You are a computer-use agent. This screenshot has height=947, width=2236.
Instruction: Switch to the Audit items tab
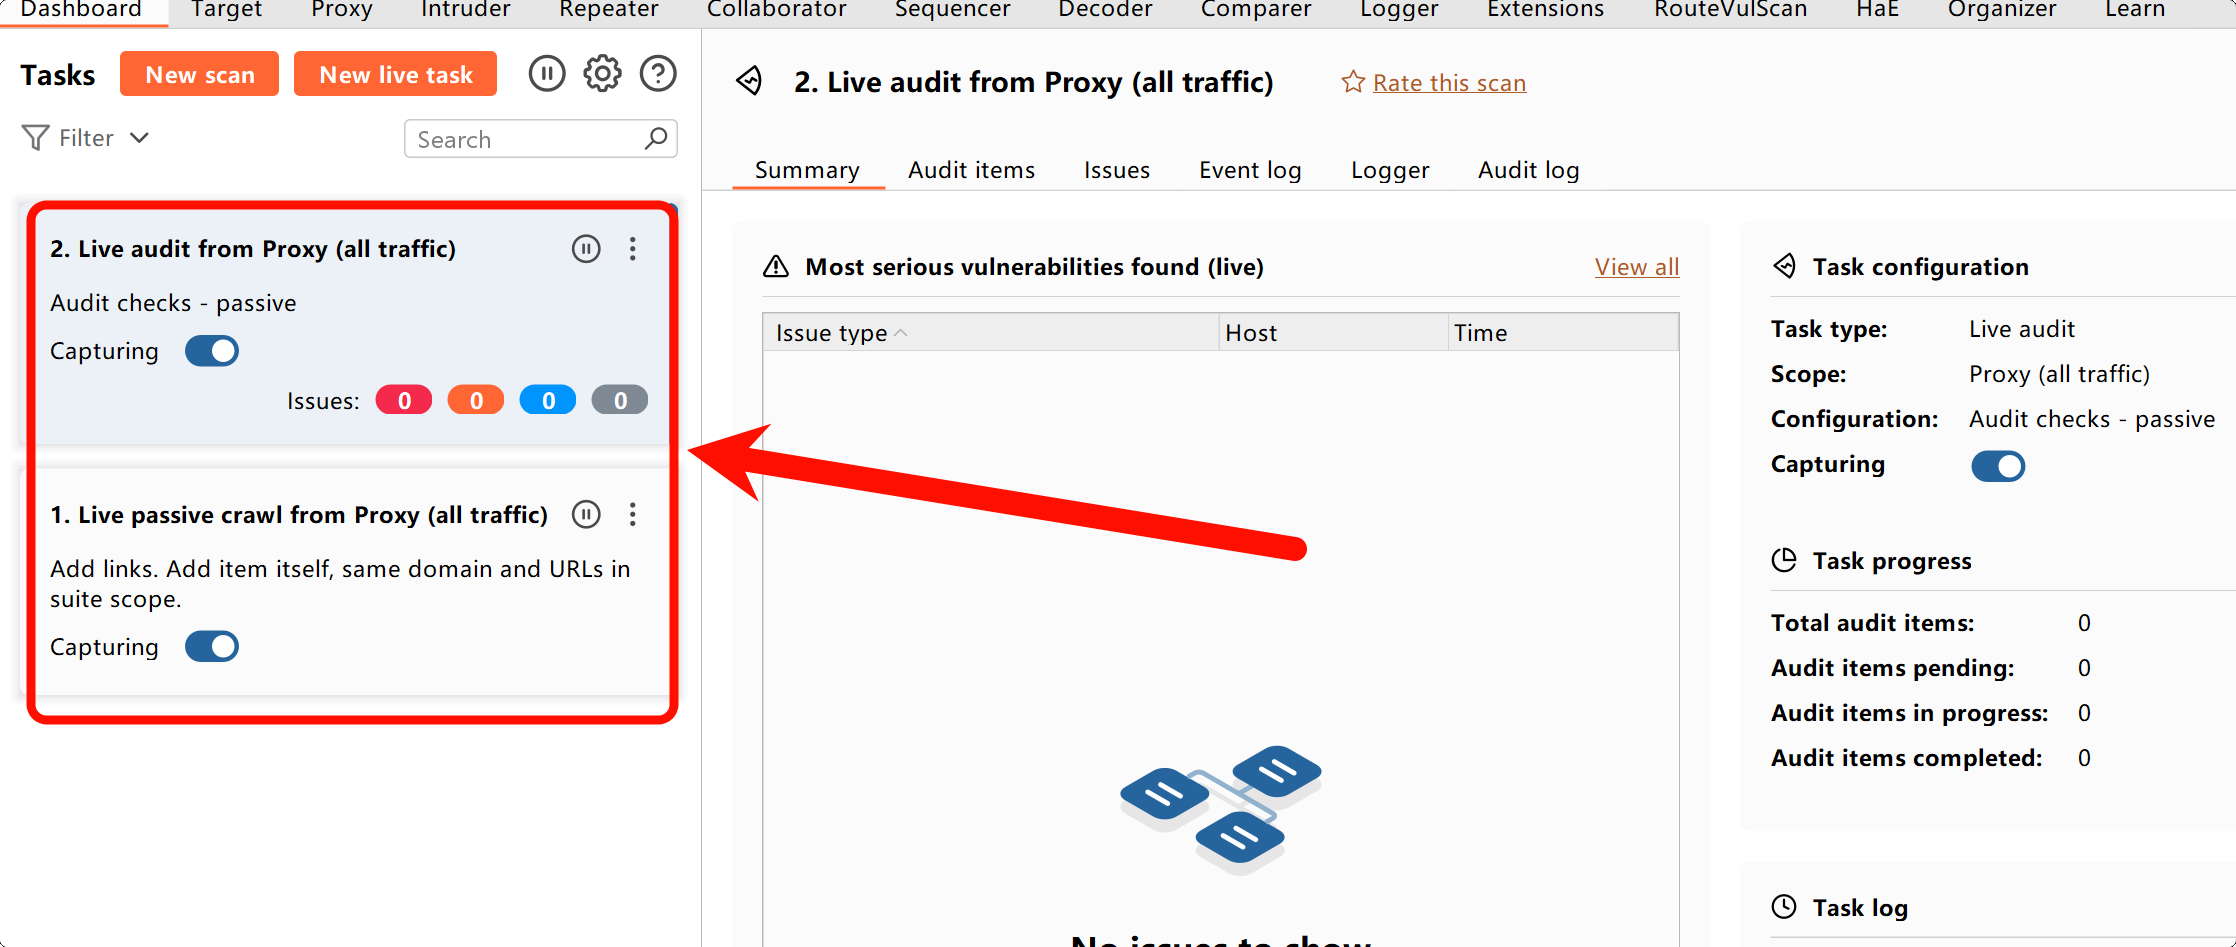pyautogui.click(x=971, y=170)
